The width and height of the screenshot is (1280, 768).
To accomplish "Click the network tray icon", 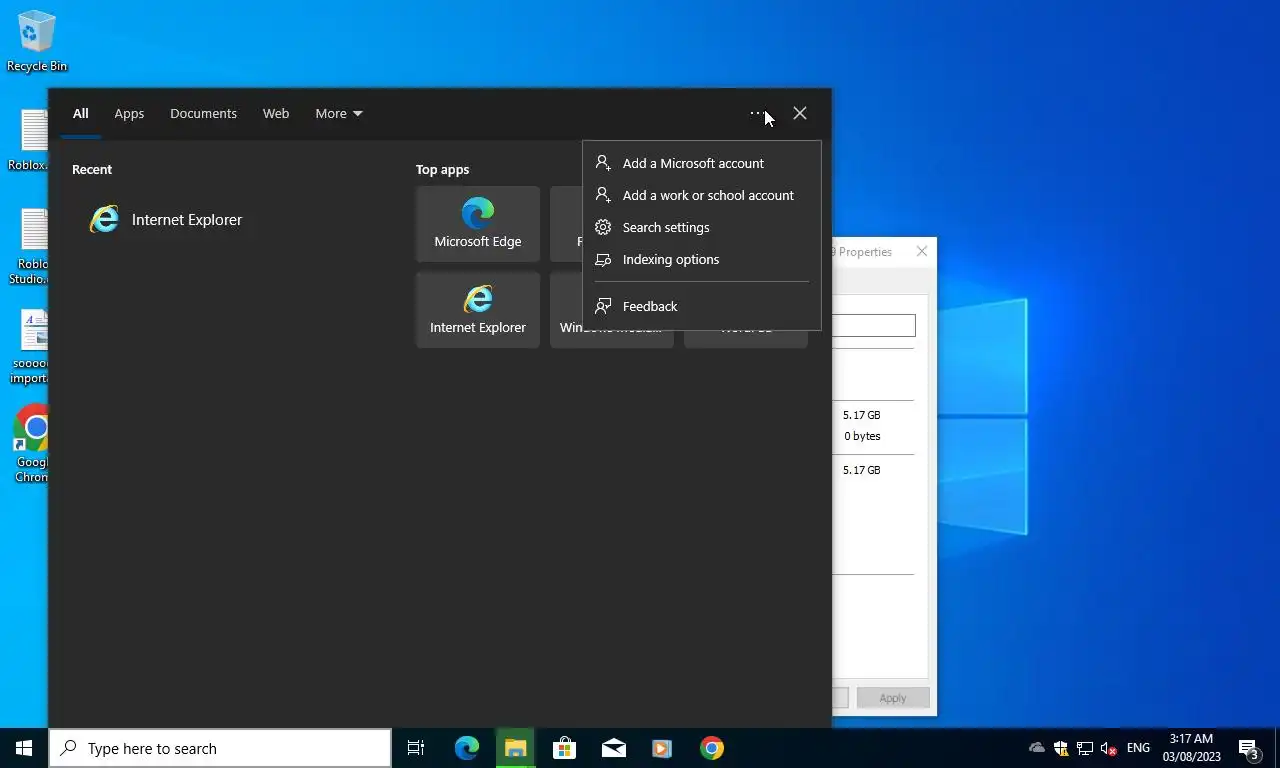I will (x=1085, y=748).
